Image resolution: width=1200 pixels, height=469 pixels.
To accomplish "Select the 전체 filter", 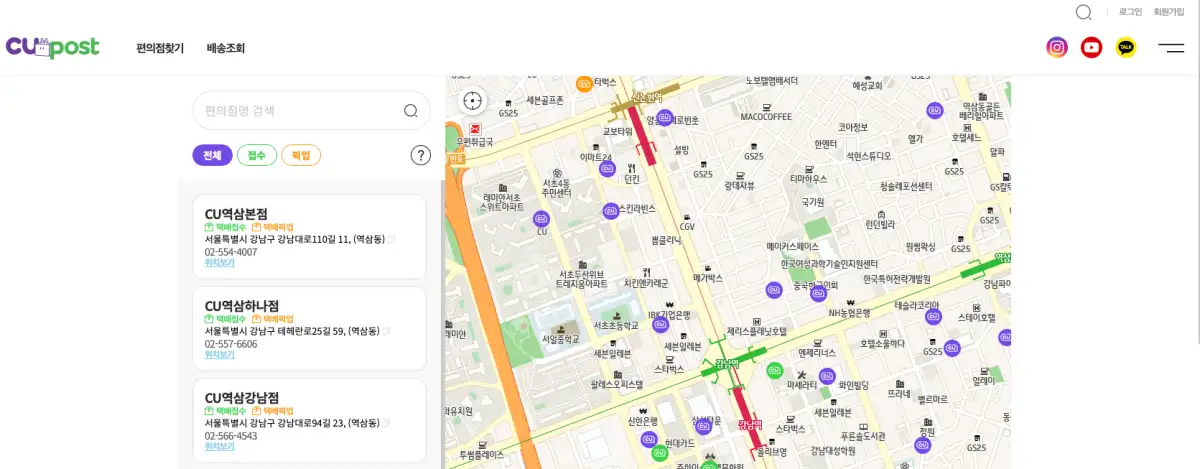I will [x=212, y=155].
